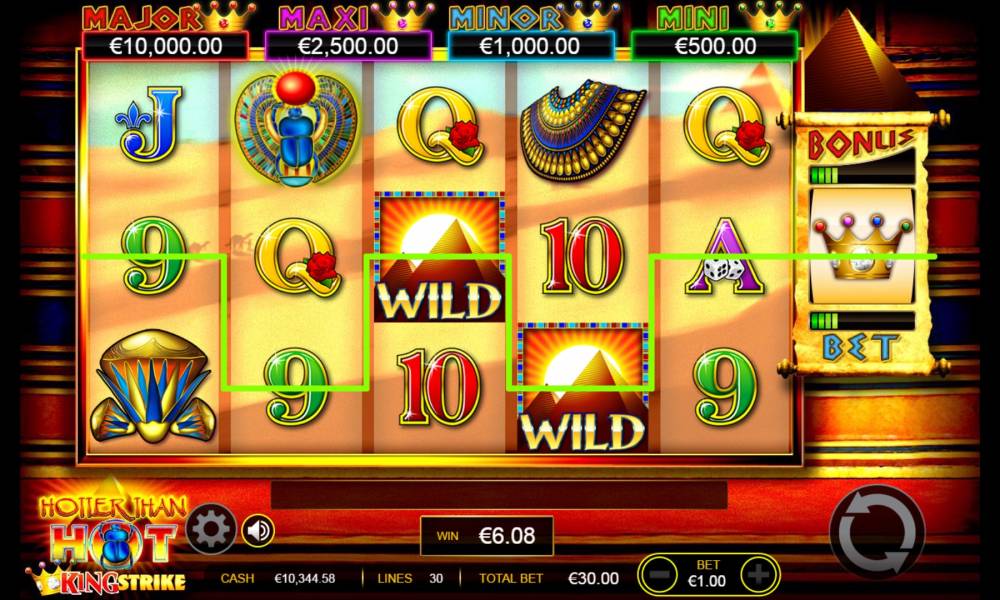1000x600 pixels.
Task: Select the Minor €1,000.00 jackpot display
Action: (x=531, y=47)
